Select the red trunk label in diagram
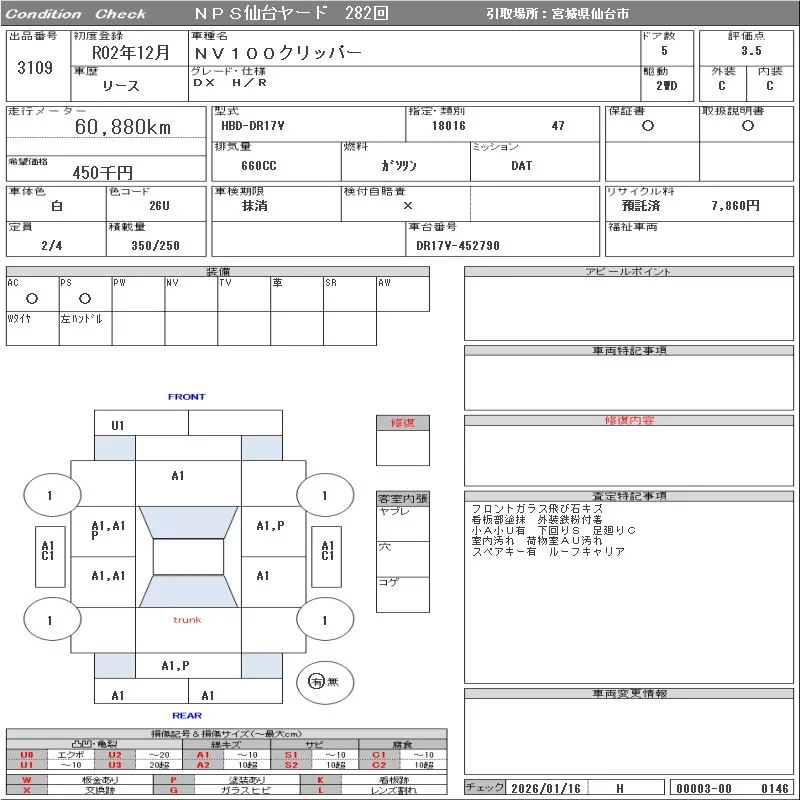Image resolution: width=800 pixels, height=800 pixels. [x=187, y=620]
